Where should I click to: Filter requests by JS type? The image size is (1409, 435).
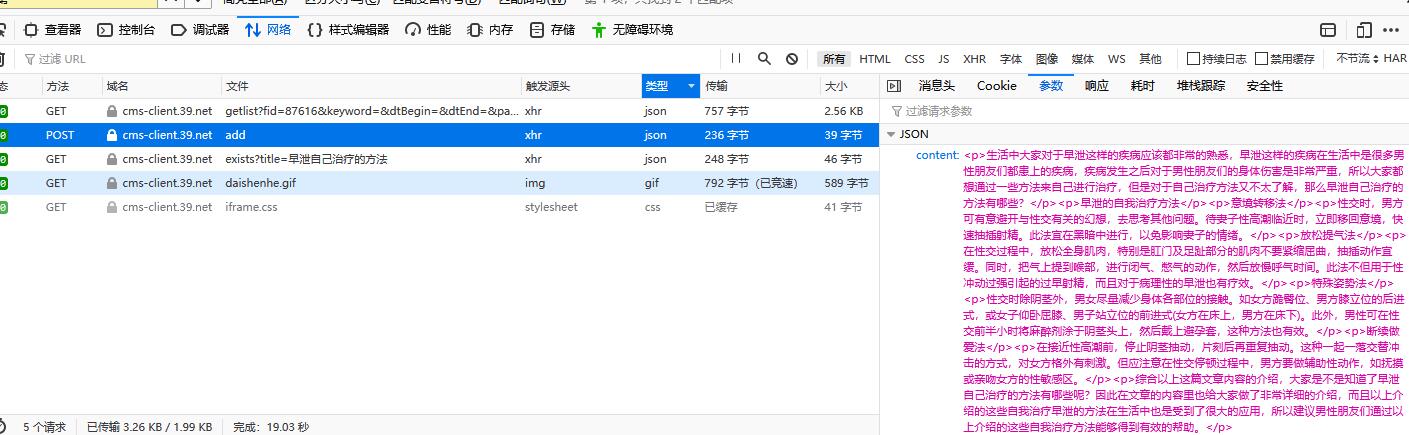point(944,59)
